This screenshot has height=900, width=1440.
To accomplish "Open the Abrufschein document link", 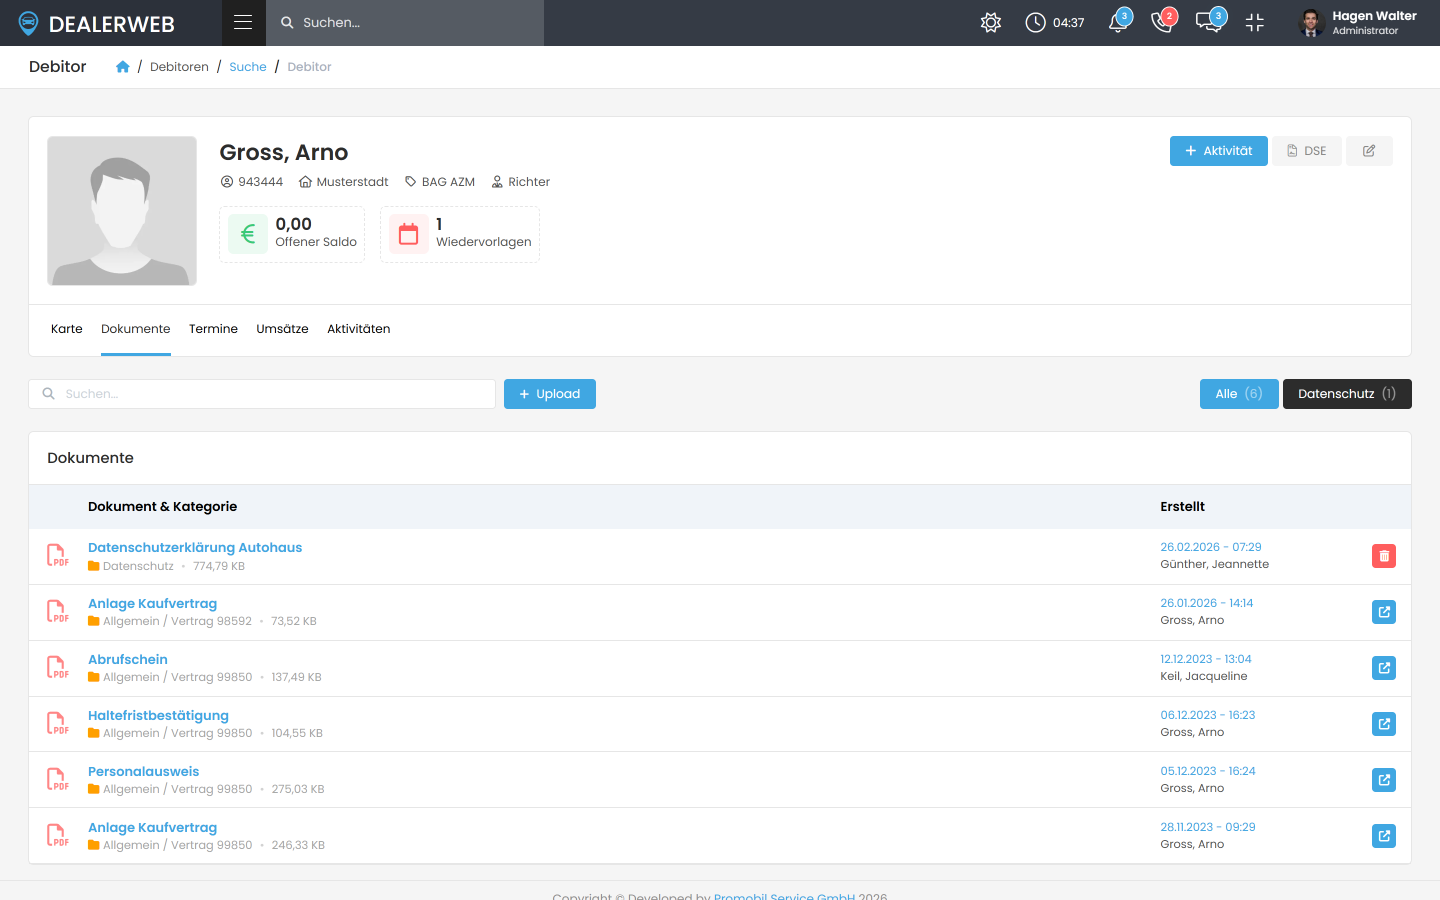I will coord(128,660).
